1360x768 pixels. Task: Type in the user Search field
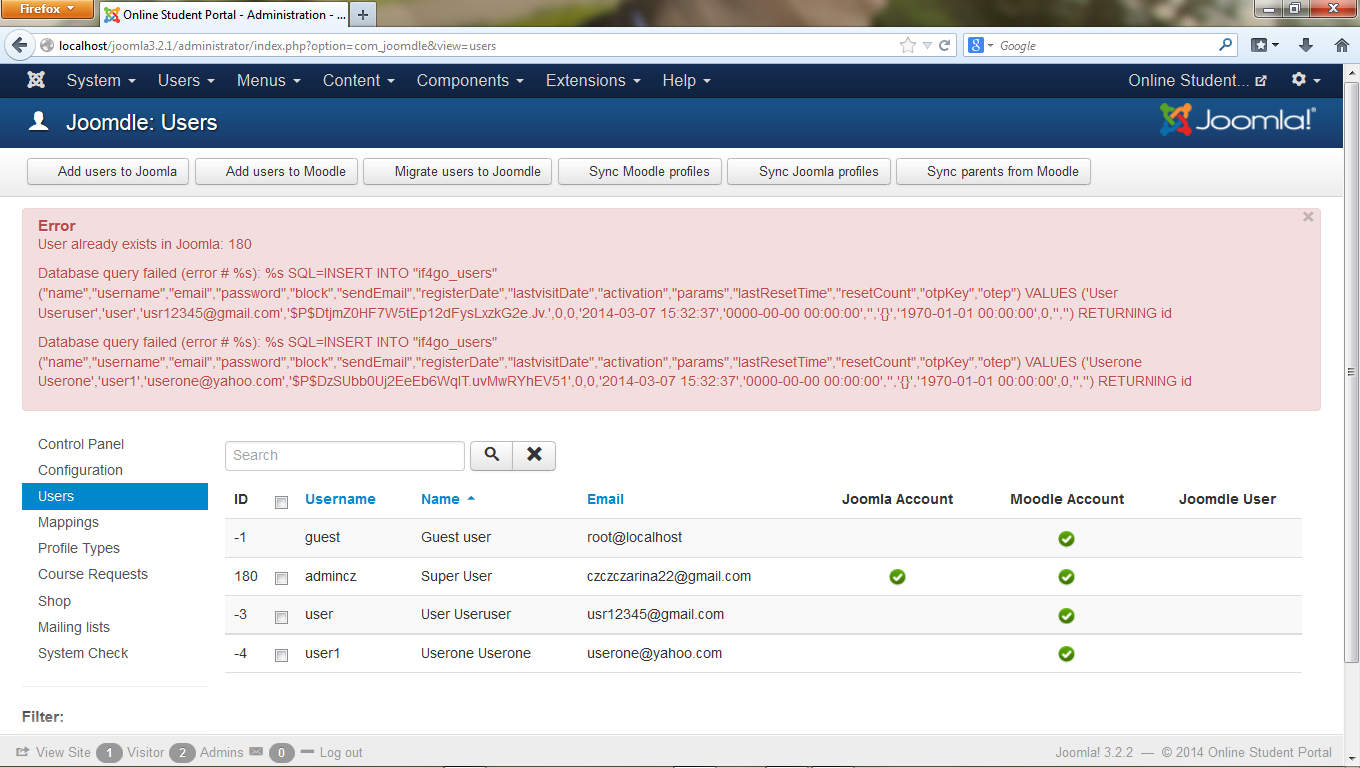click(345, 455)
